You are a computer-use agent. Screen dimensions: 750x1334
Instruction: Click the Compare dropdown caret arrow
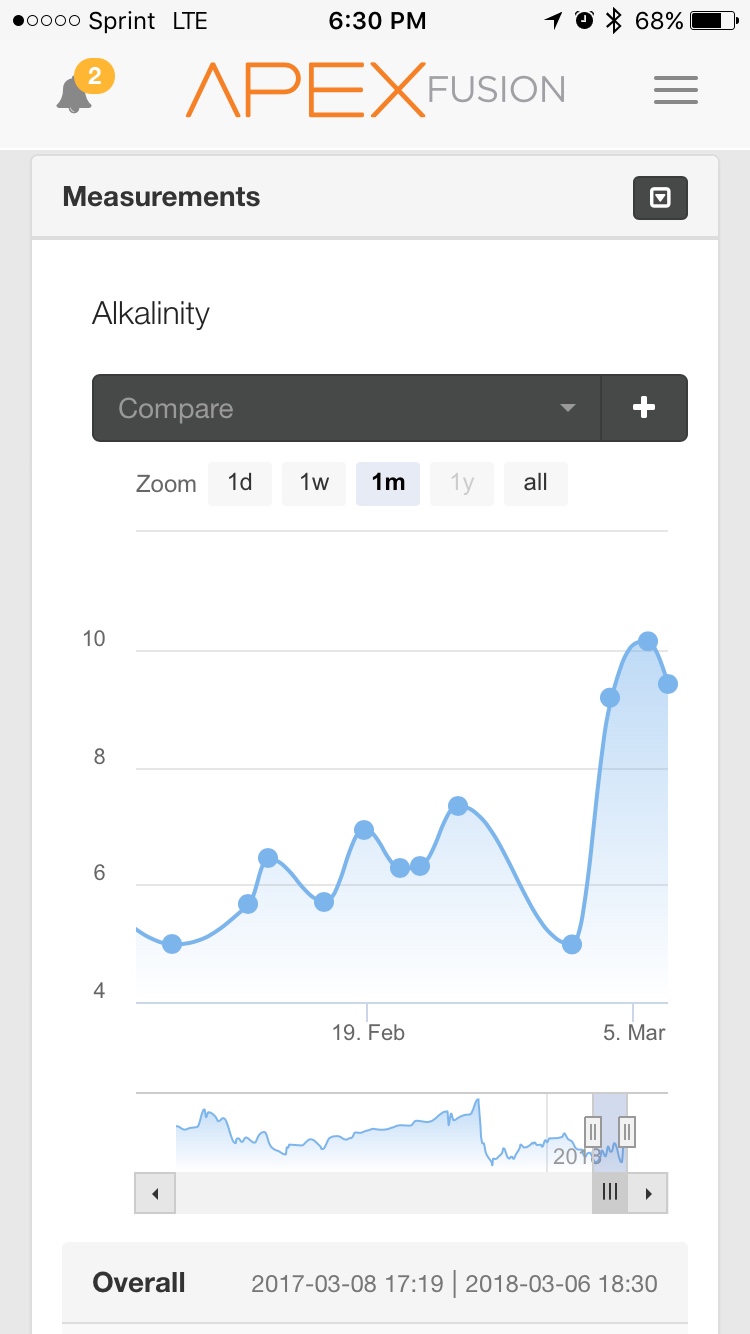(568, 408)
